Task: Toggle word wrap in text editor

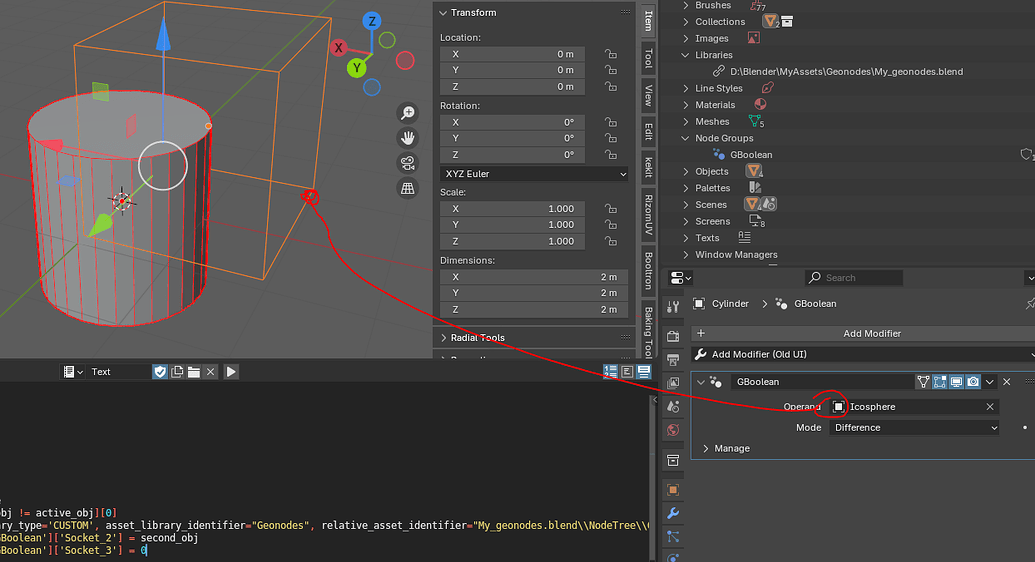Action: pyautogui.click(x=627, y=372)
